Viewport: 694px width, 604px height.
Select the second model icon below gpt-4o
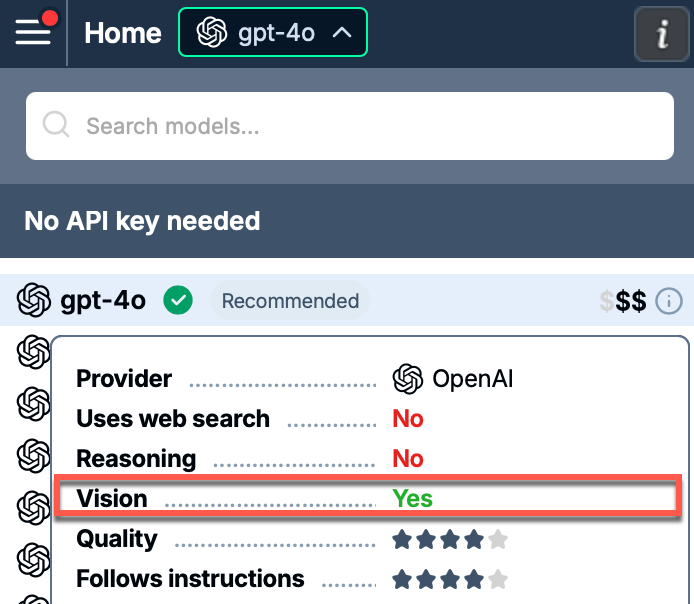point(33,404)
